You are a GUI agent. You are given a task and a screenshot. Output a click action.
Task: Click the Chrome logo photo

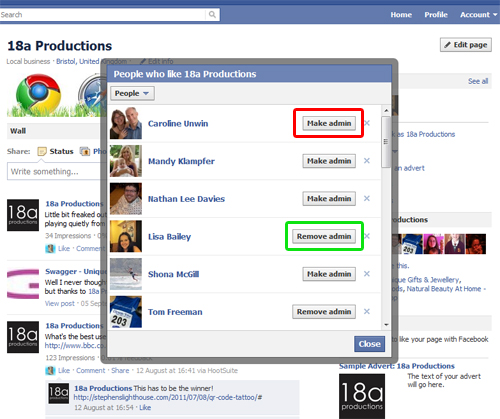click(x=38, y=94)
